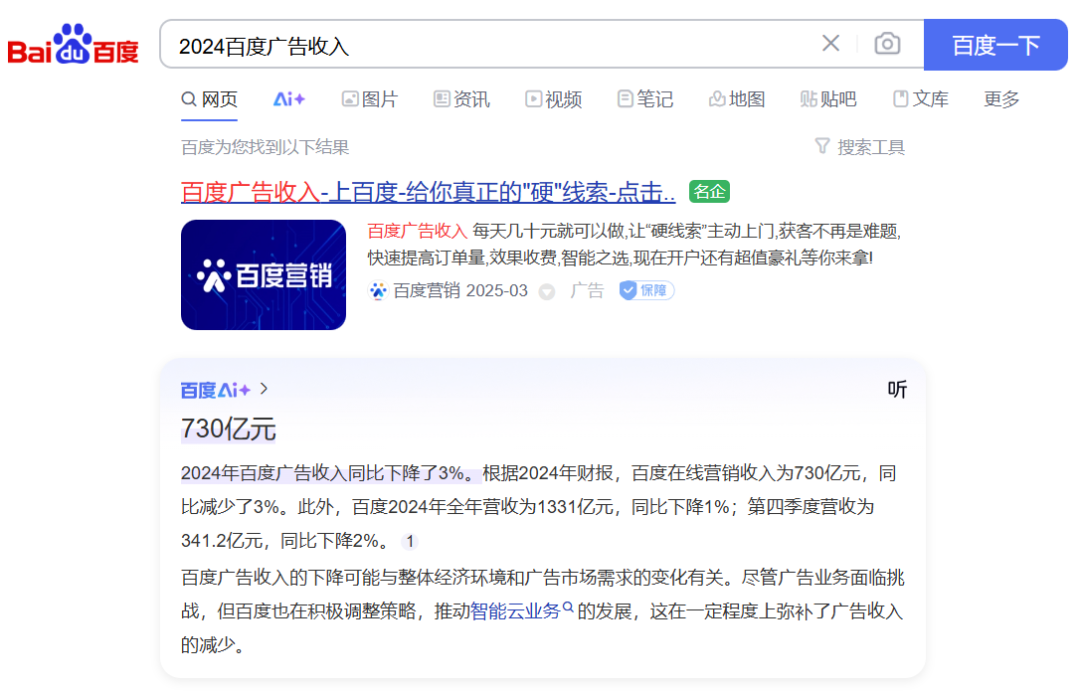The height and width of the screenshot is (693, 1080).
Task: Click text 百度为您找到以下结果
Action: coord(265,147)
